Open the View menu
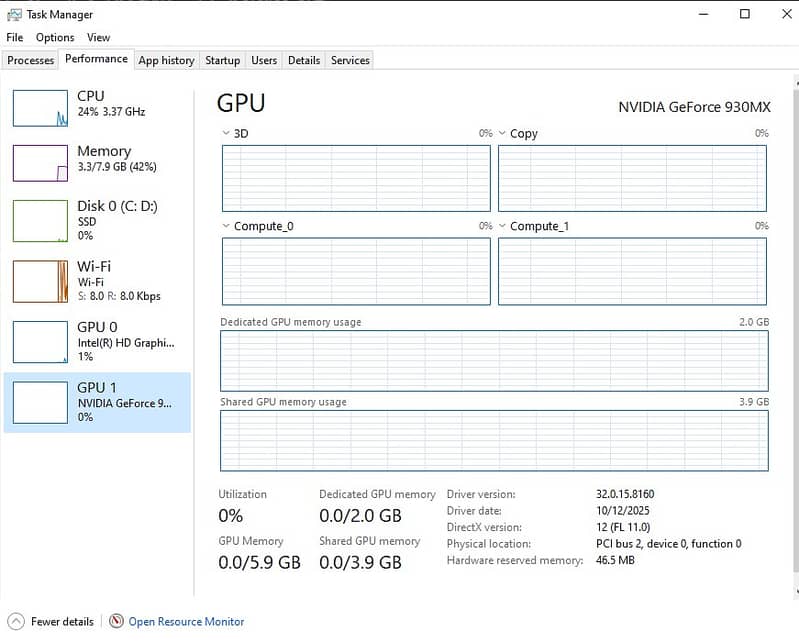The width and height of the screenshot is (799, 642). 98,38
